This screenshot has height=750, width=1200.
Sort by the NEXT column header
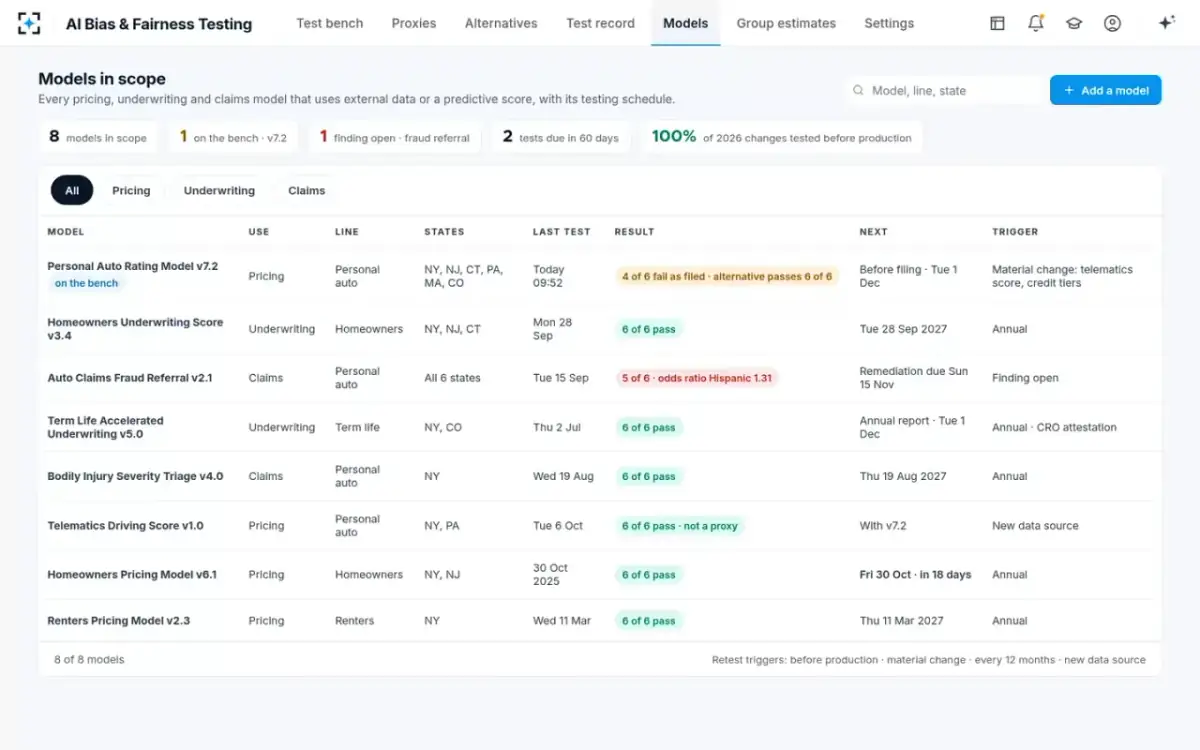pyautogui.click(x=873, y=231)
